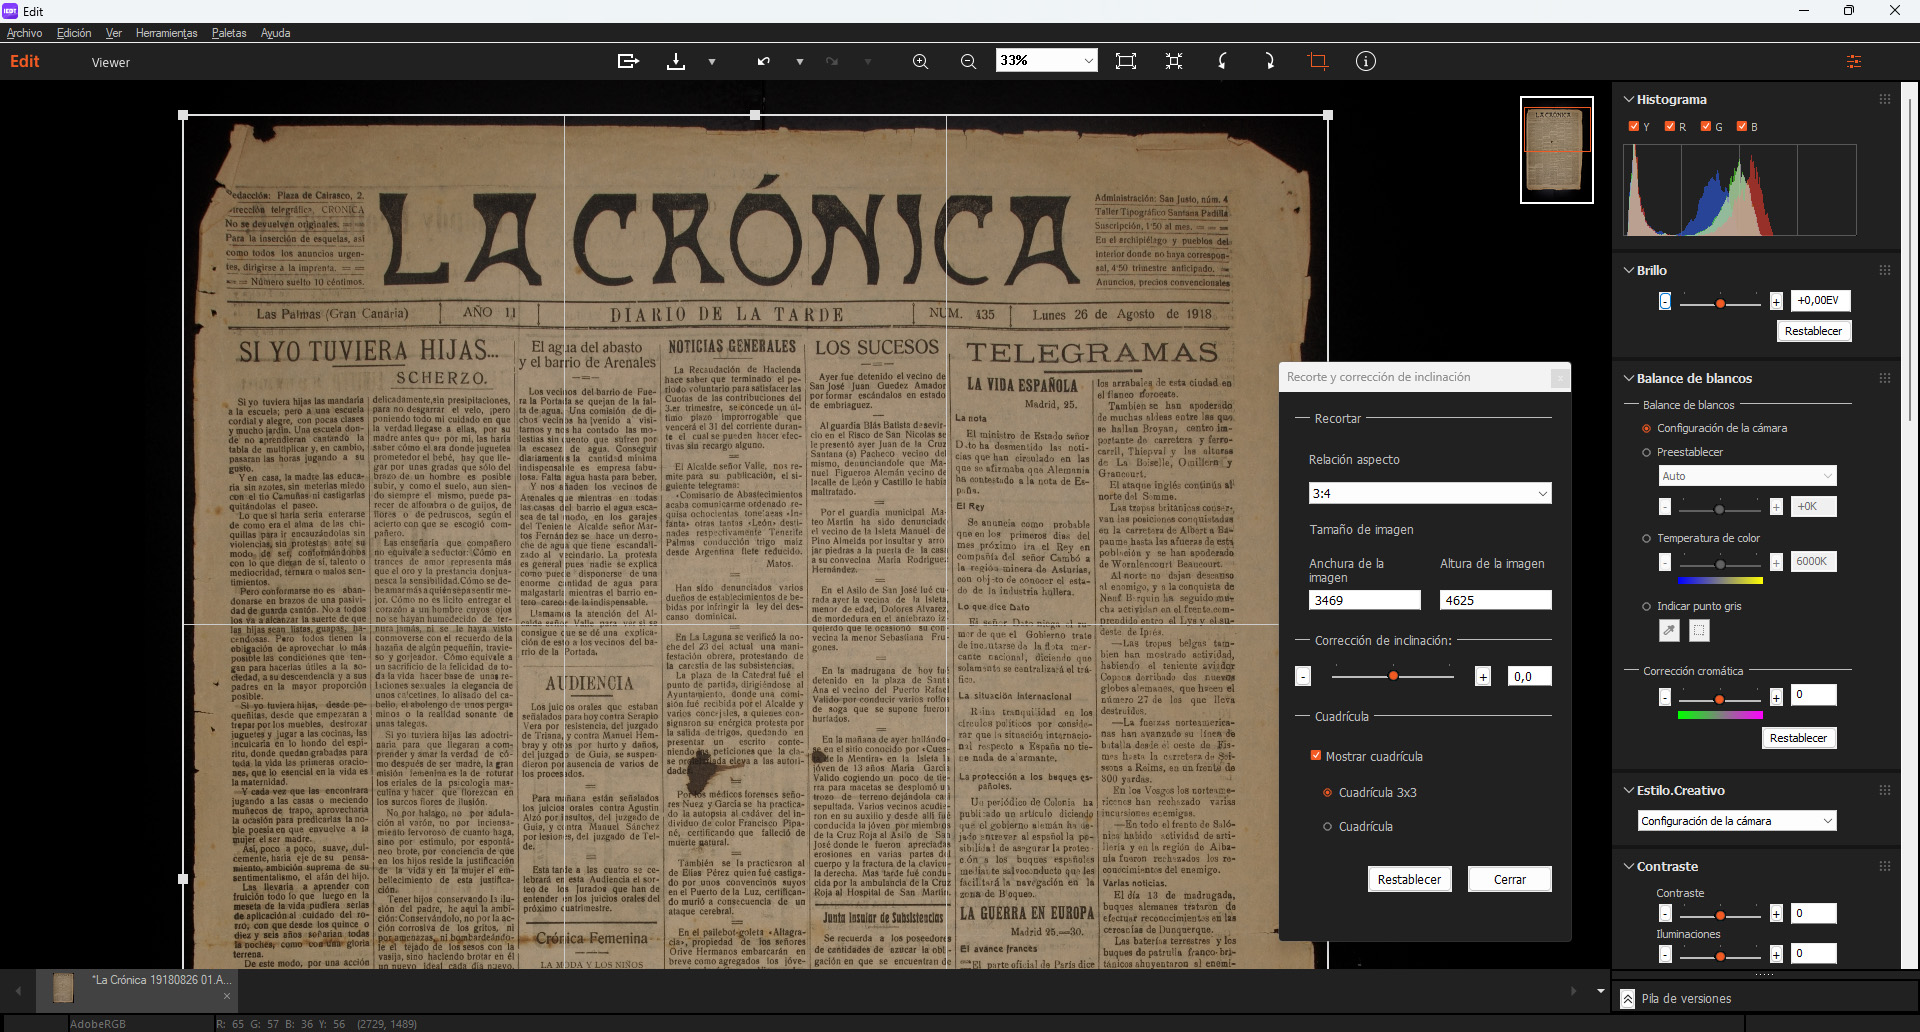The height and width of the screenshot is (1032, 1920).
Task: Select Preestablecer white balance option
Action: point(1646,452)
